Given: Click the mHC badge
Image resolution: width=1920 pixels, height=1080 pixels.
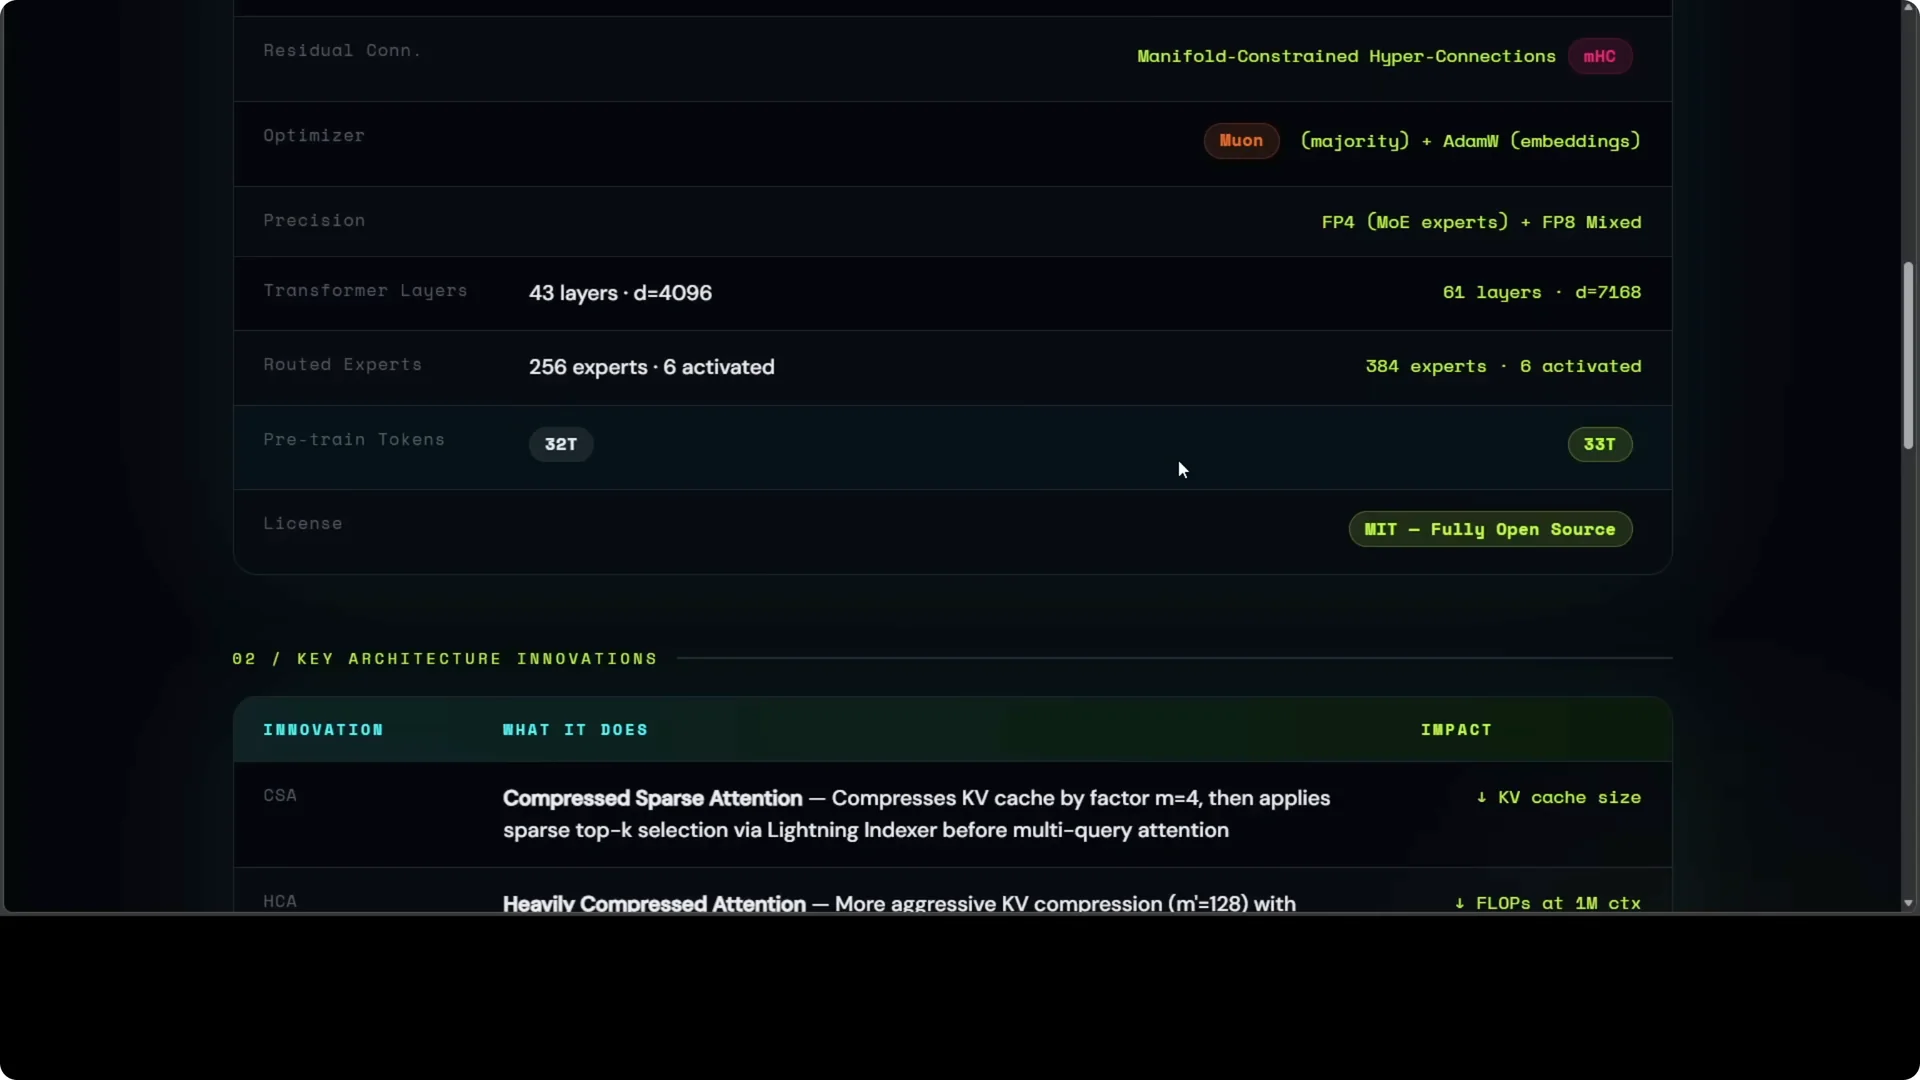Looking at the screenshot, I should pyautogui.click(x=1600, y=57).
